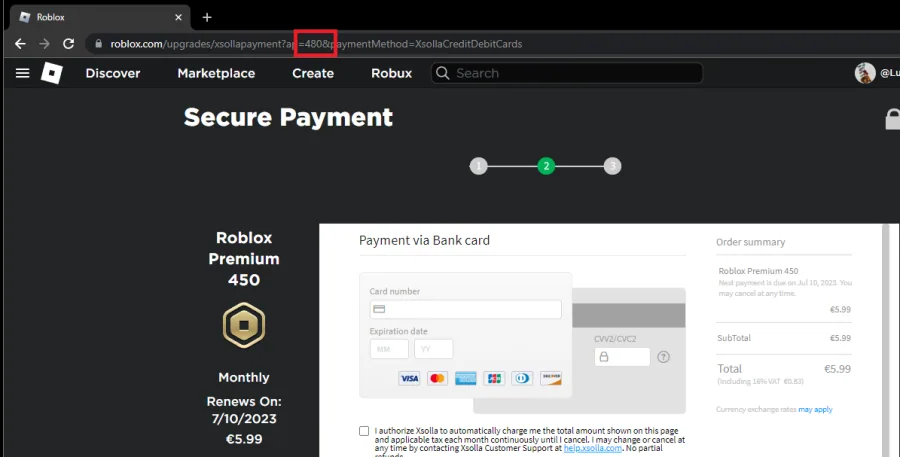Viewport: 900px width, 457px height.
Task: Click the 'Order summary' heading
Action: 750,242
